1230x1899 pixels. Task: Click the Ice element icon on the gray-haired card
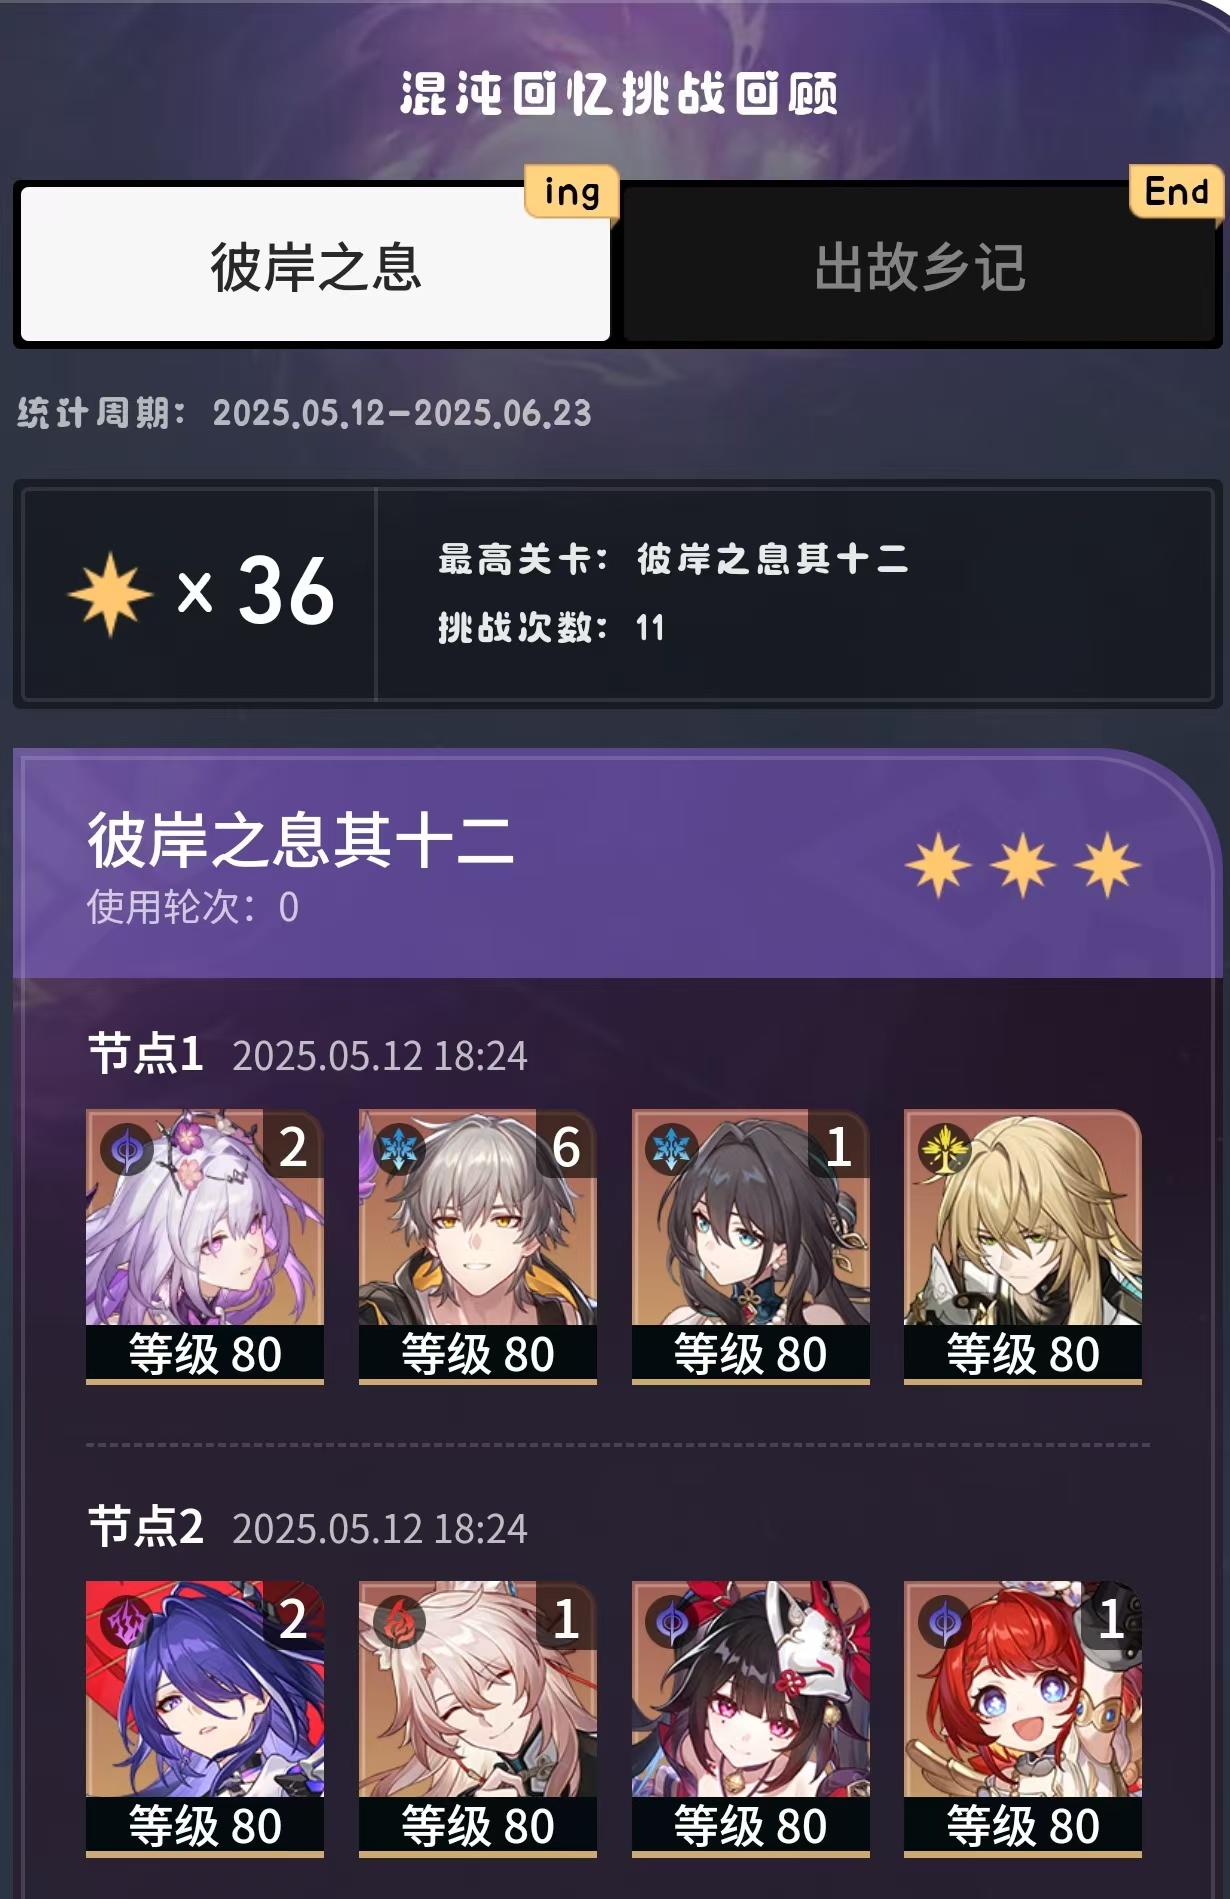[399, 1149]
